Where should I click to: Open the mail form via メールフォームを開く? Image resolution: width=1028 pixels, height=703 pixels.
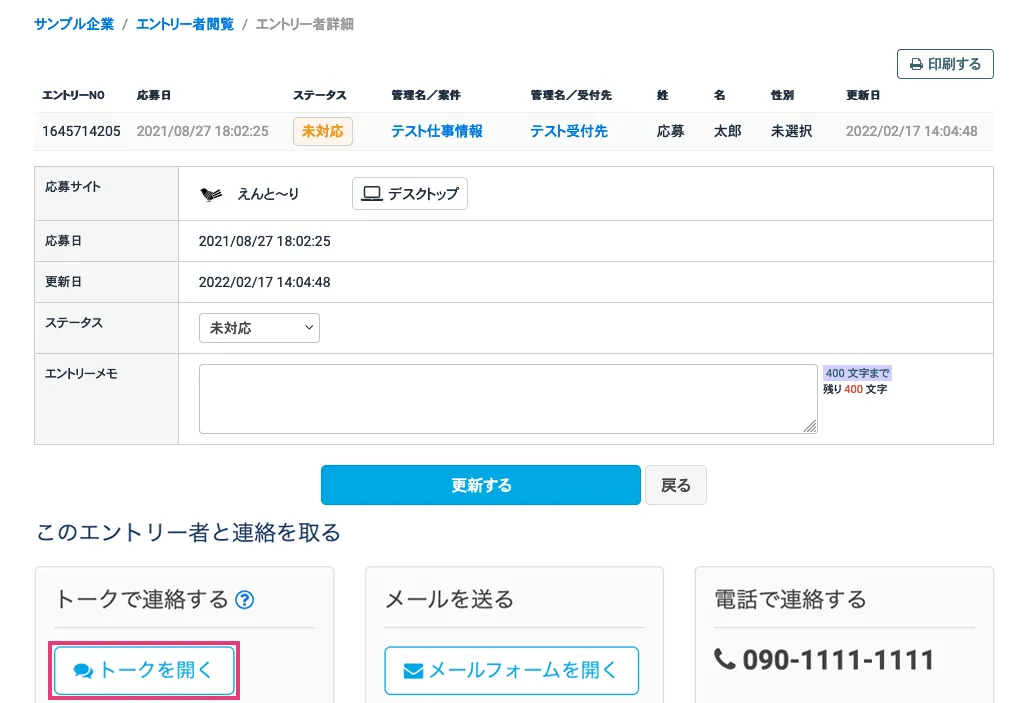point(511,670)
